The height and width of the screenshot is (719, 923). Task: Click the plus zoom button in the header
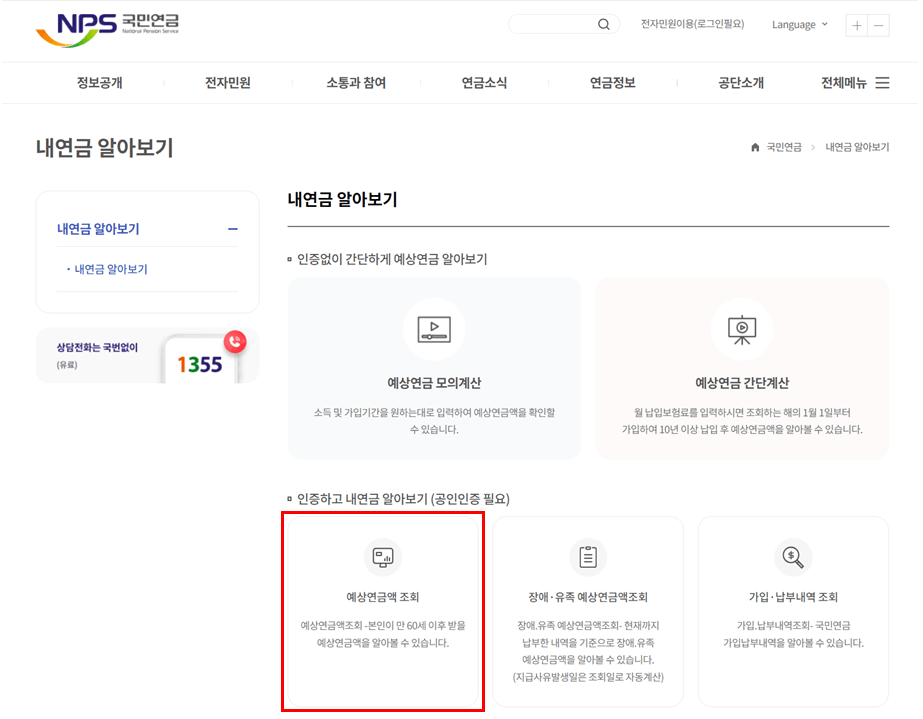pyautogui.click(x=856, y=24)
